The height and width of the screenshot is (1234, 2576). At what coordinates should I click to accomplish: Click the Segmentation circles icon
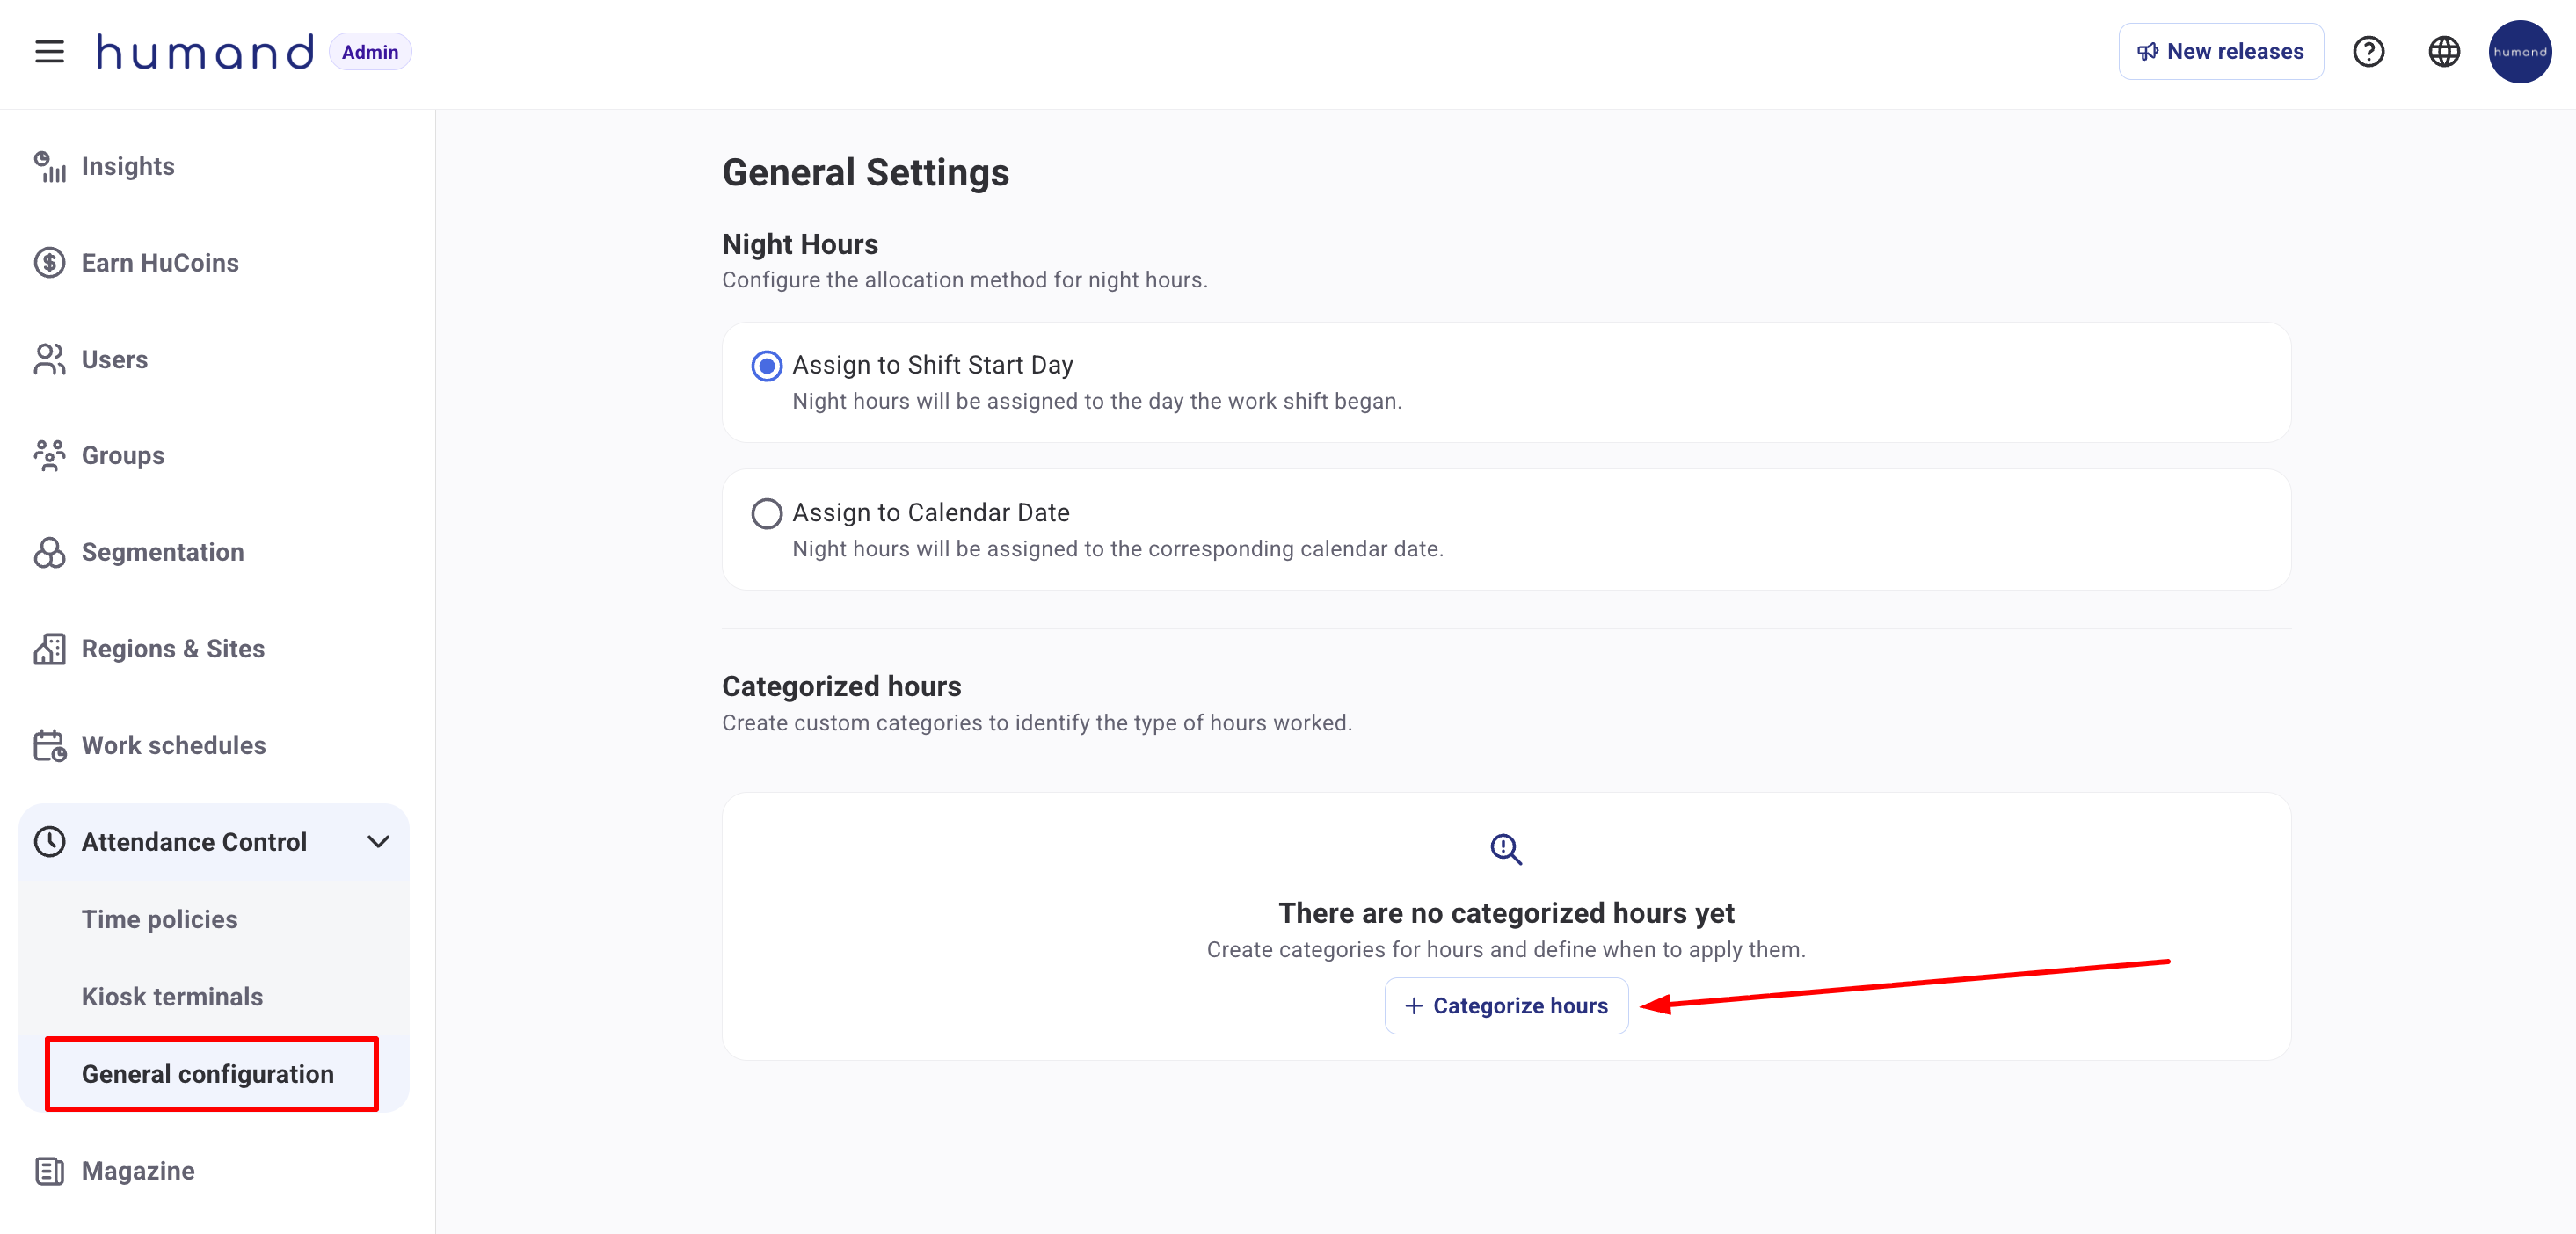coord(49,552)
